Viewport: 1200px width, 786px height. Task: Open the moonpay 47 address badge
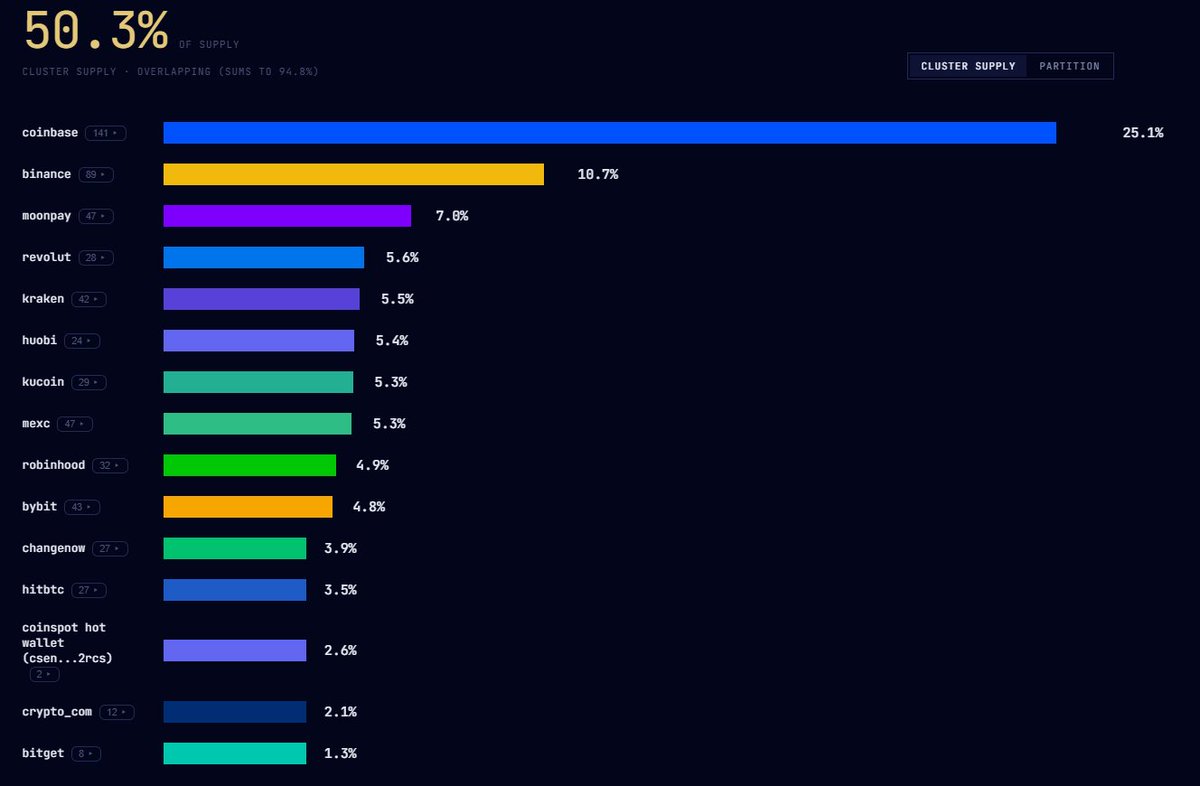(x=96, y=216)
